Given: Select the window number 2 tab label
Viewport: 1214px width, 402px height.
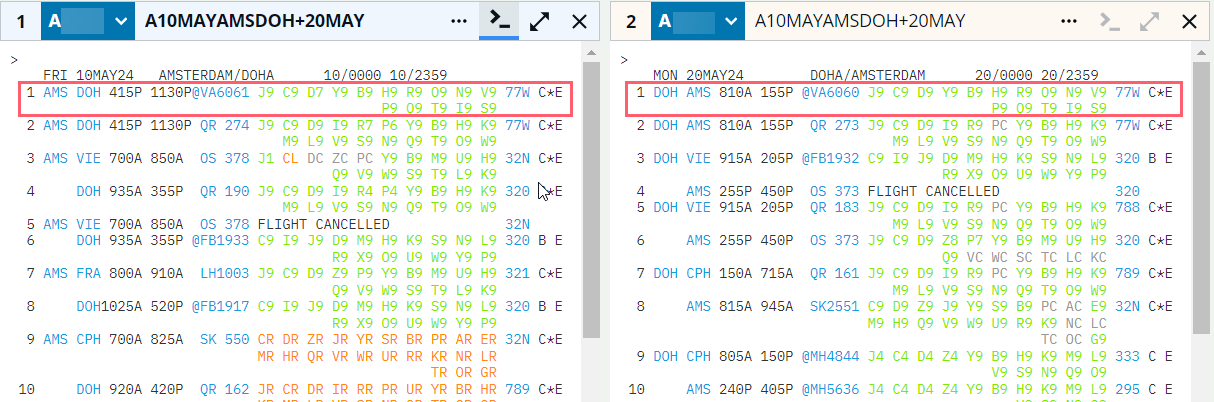Looking at the screenshot, I should (630, 21).
